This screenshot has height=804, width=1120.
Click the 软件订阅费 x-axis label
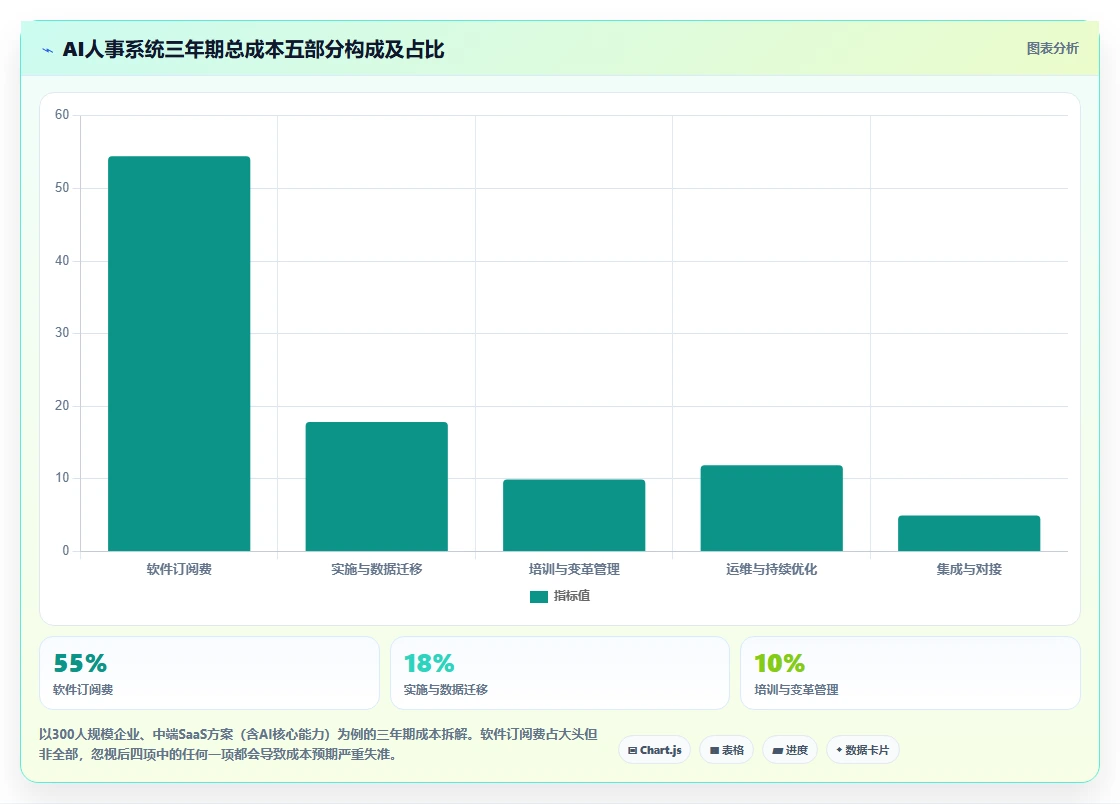click(x=179, y=569)
